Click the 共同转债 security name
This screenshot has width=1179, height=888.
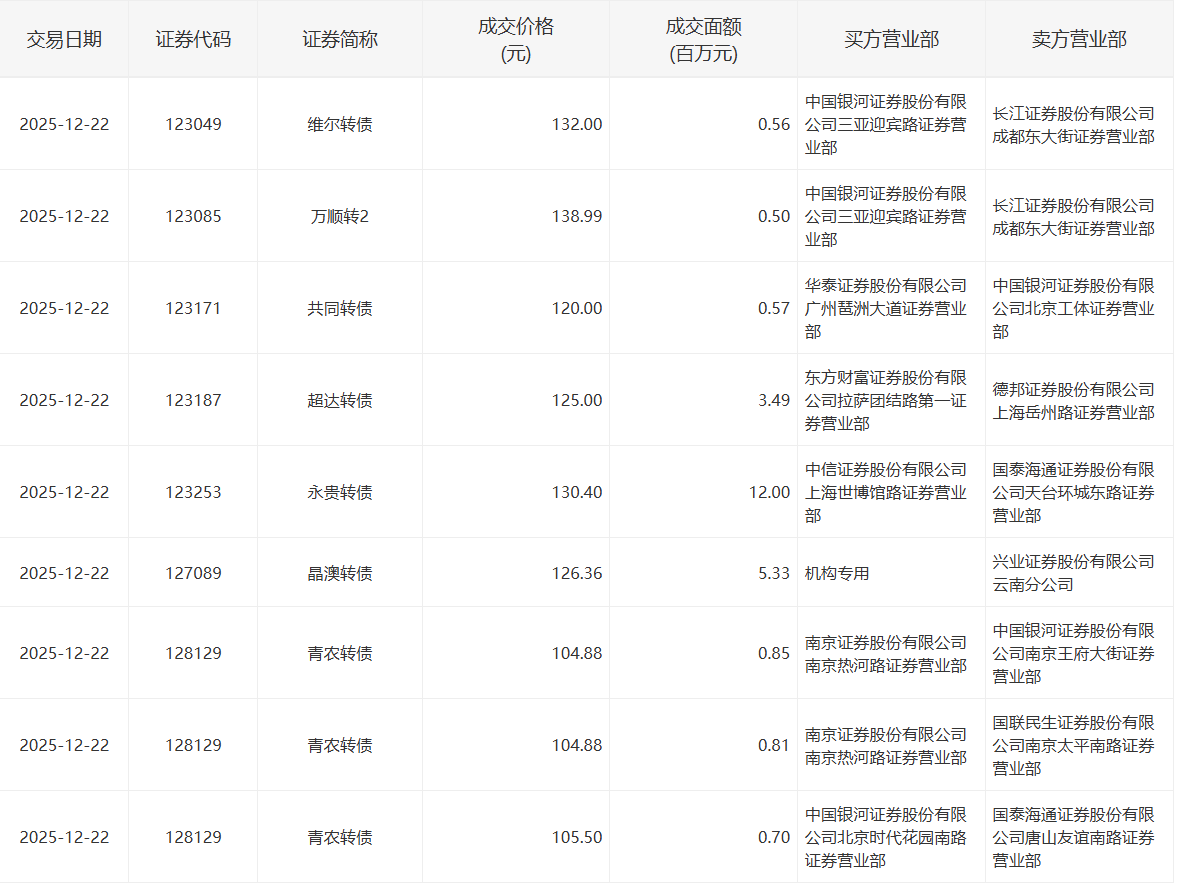[340, 309]
